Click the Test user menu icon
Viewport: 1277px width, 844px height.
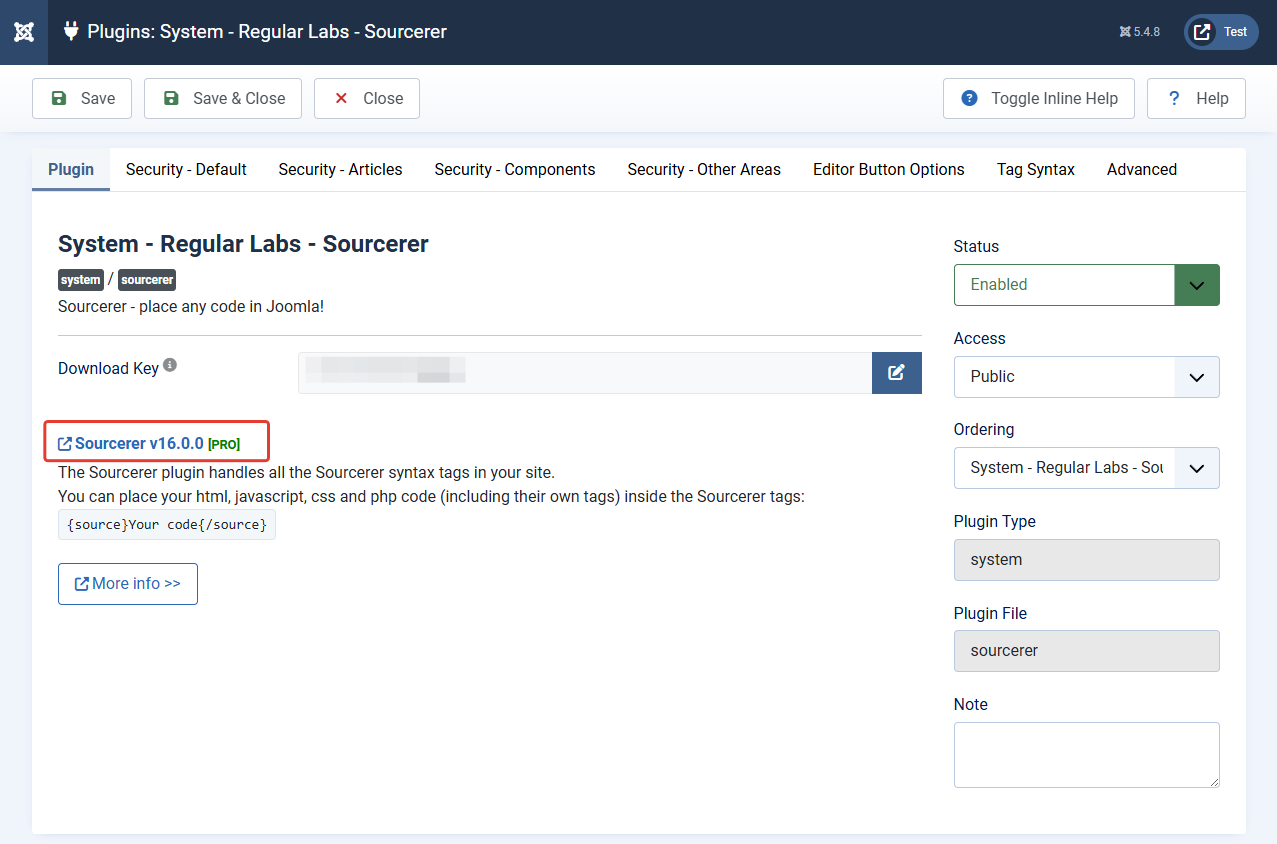click(1203, 32)
